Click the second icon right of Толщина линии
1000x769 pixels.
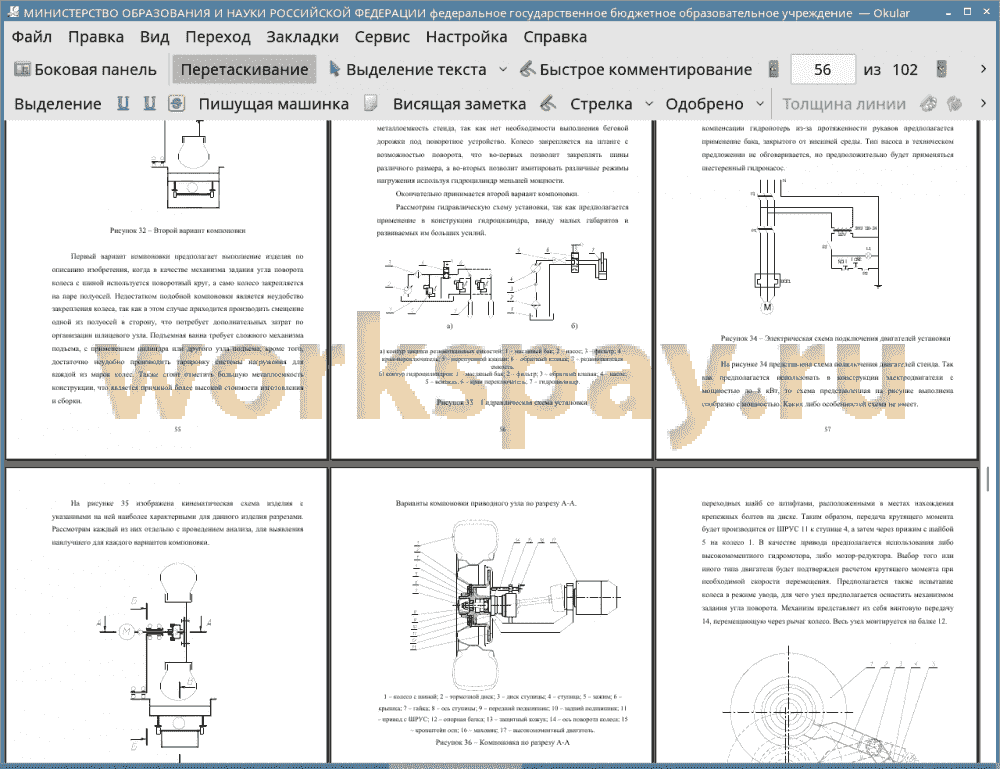(x=955, y=103)
